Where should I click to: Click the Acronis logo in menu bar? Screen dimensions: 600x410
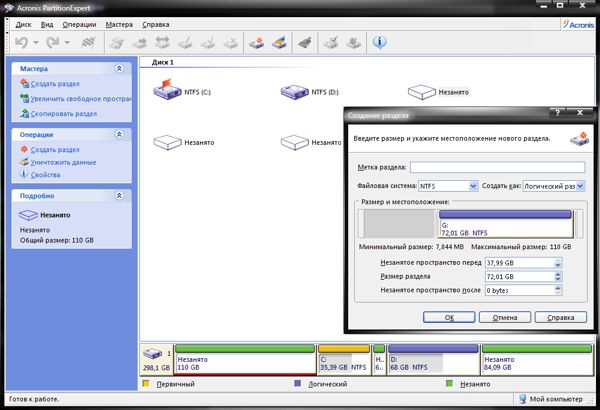pos(578,25)
